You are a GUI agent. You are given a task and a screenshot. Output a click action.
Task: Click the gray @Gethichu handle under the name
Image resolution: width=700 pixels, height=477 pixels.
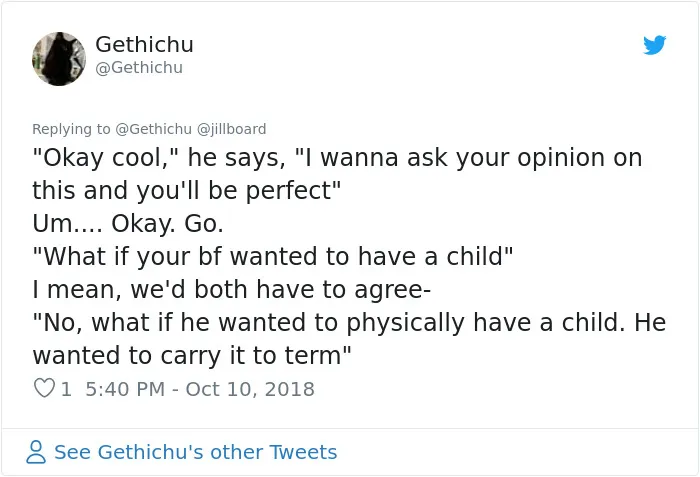point(139,67)
